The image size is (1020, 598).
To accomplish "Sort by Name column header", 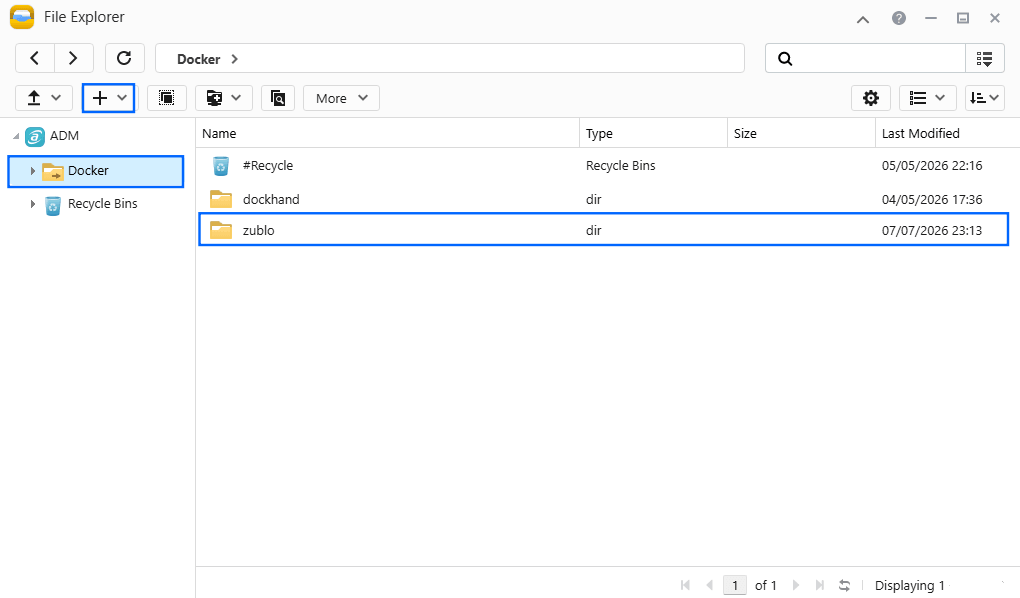I will tap(387, 133).
